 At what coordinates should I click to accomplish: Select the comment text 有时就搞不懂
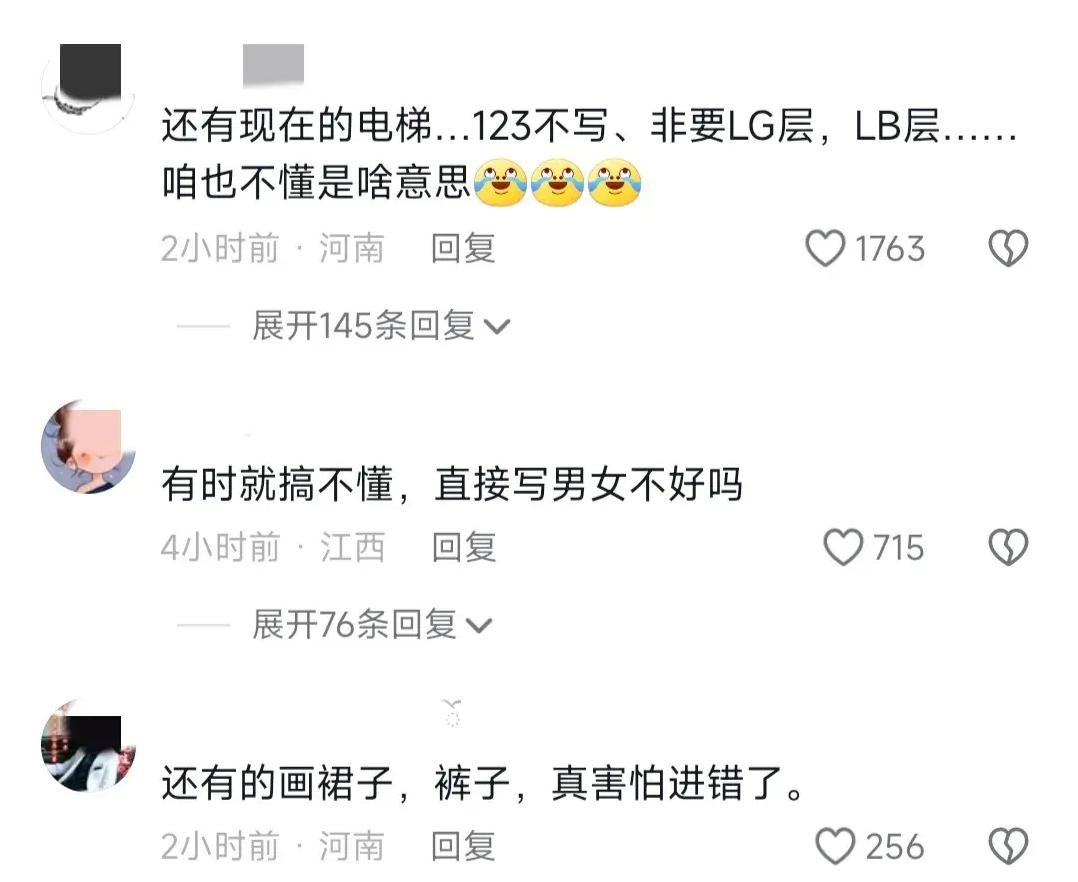point(452,484)
